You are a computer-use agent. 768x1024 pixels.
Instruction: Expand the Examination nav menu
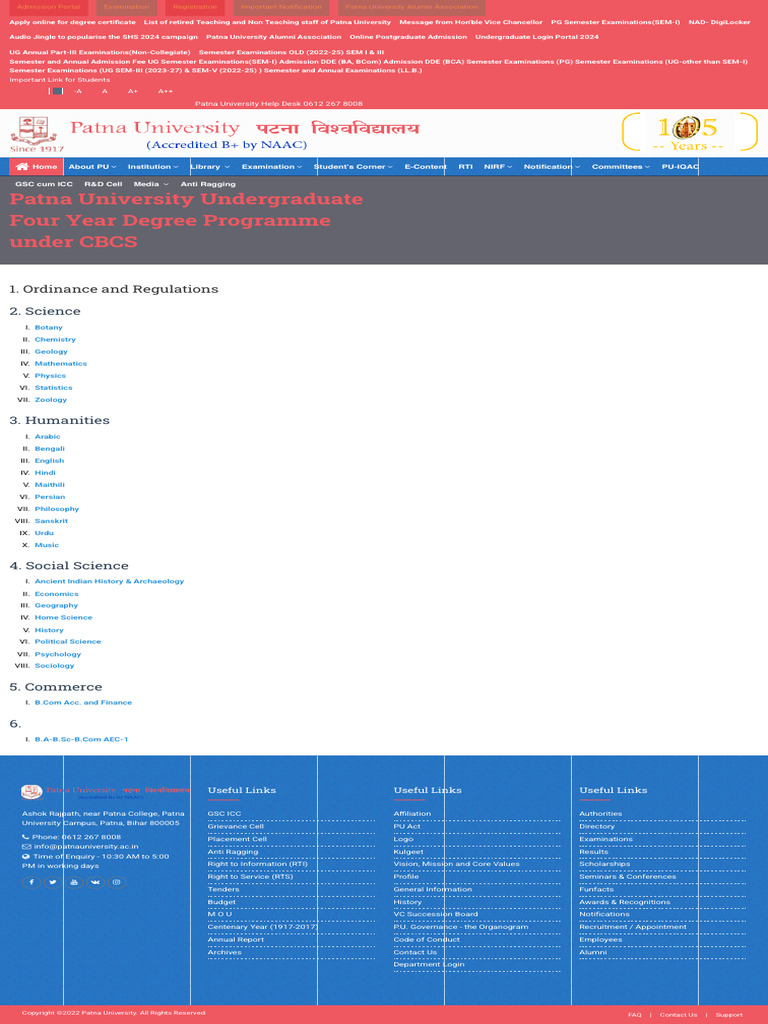pyautogui.click(x=272, y=167)
